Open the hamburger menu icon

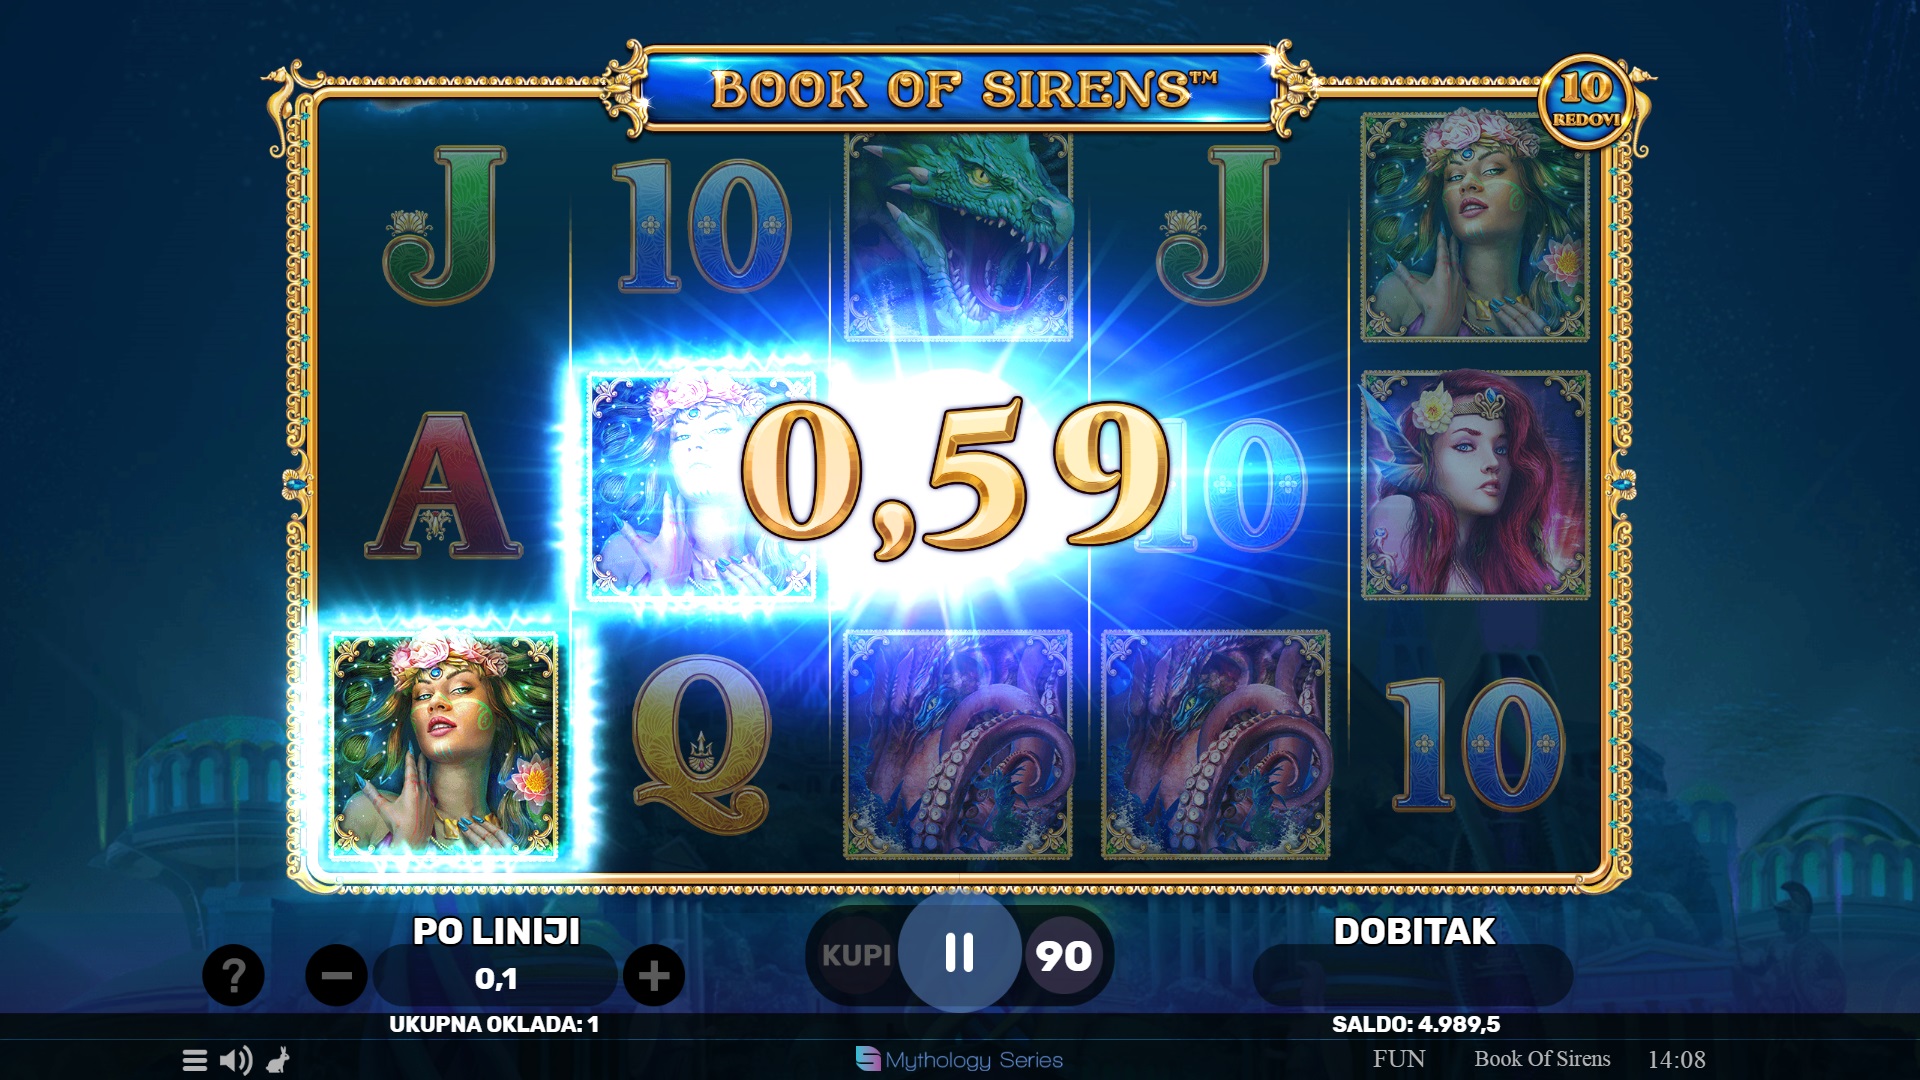pyautogui.click(x=195, y=1060)
